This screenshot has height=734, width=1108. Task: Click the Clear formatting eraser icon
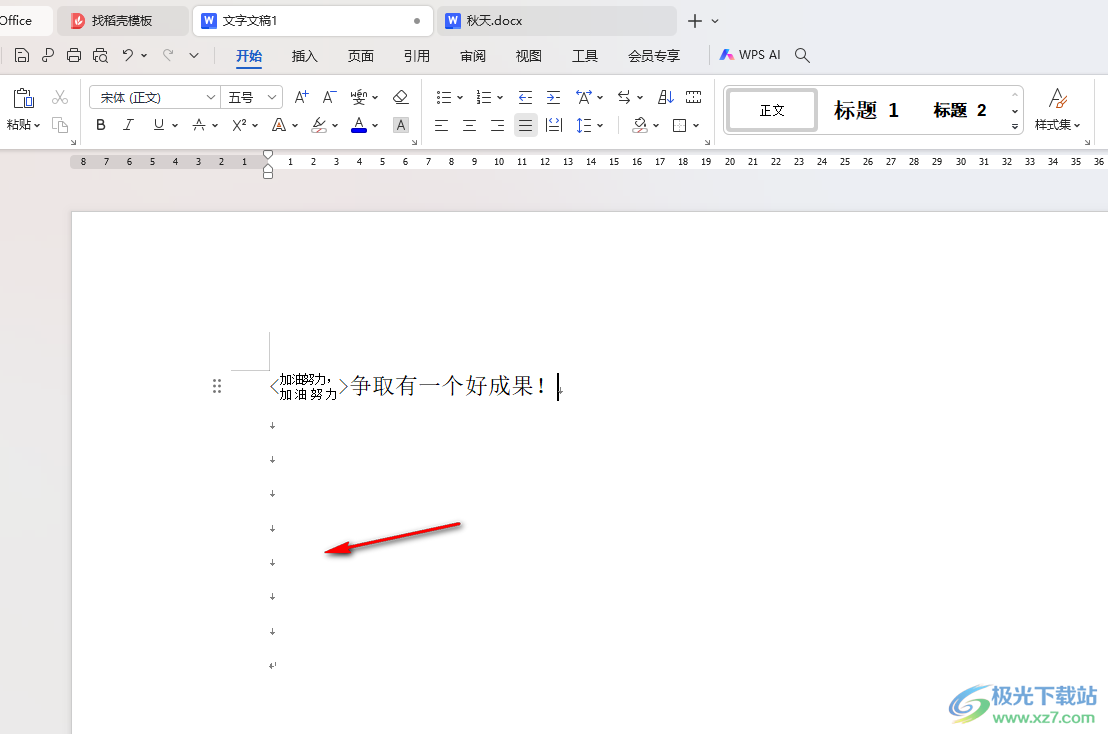(401, 97)
